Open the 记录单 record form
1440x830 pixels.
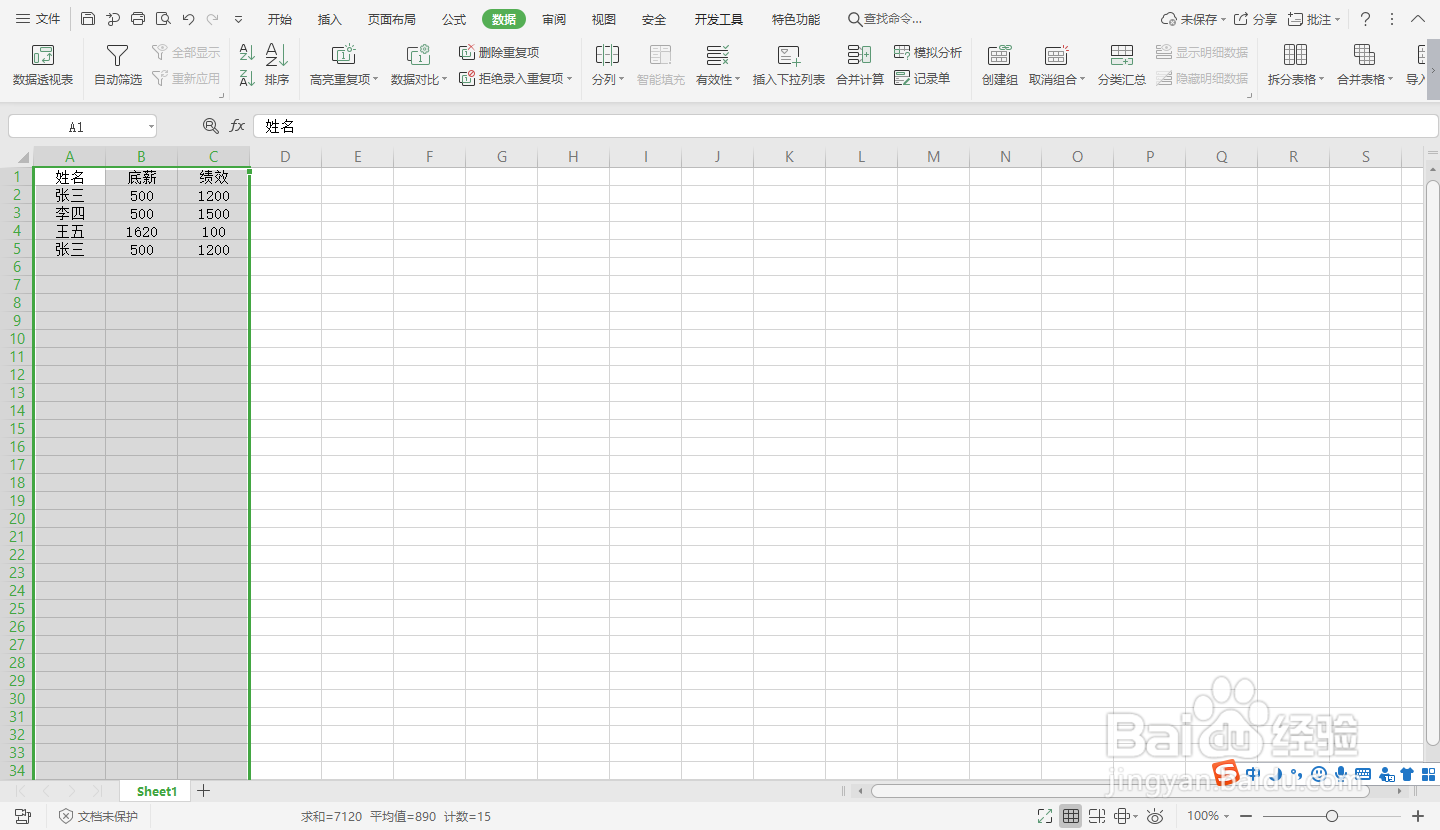click(x=922, y=78)
